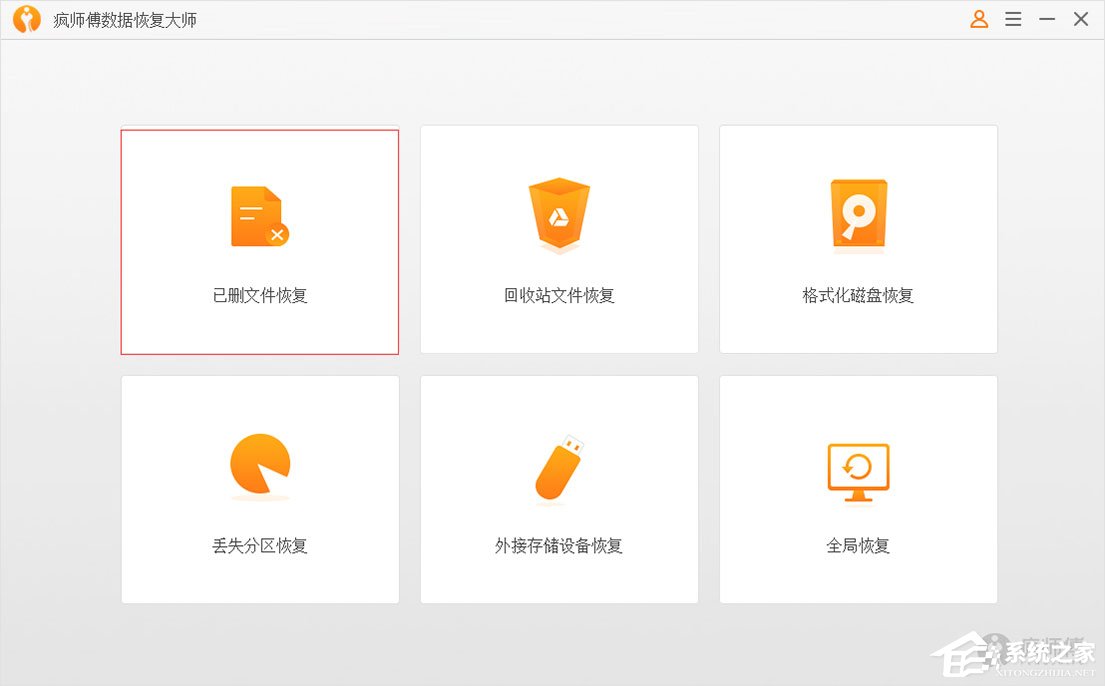Enter 全局恢复 mode

pos(857,490)
